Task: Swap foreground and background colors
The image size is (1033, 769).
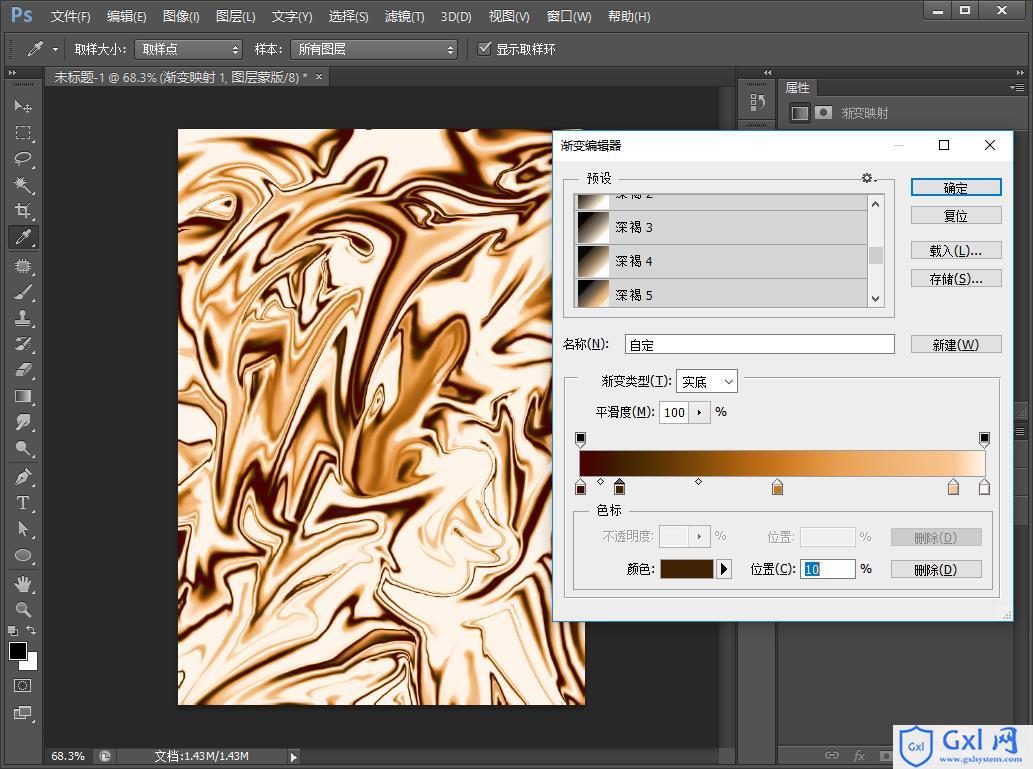Action: point(31,631)
